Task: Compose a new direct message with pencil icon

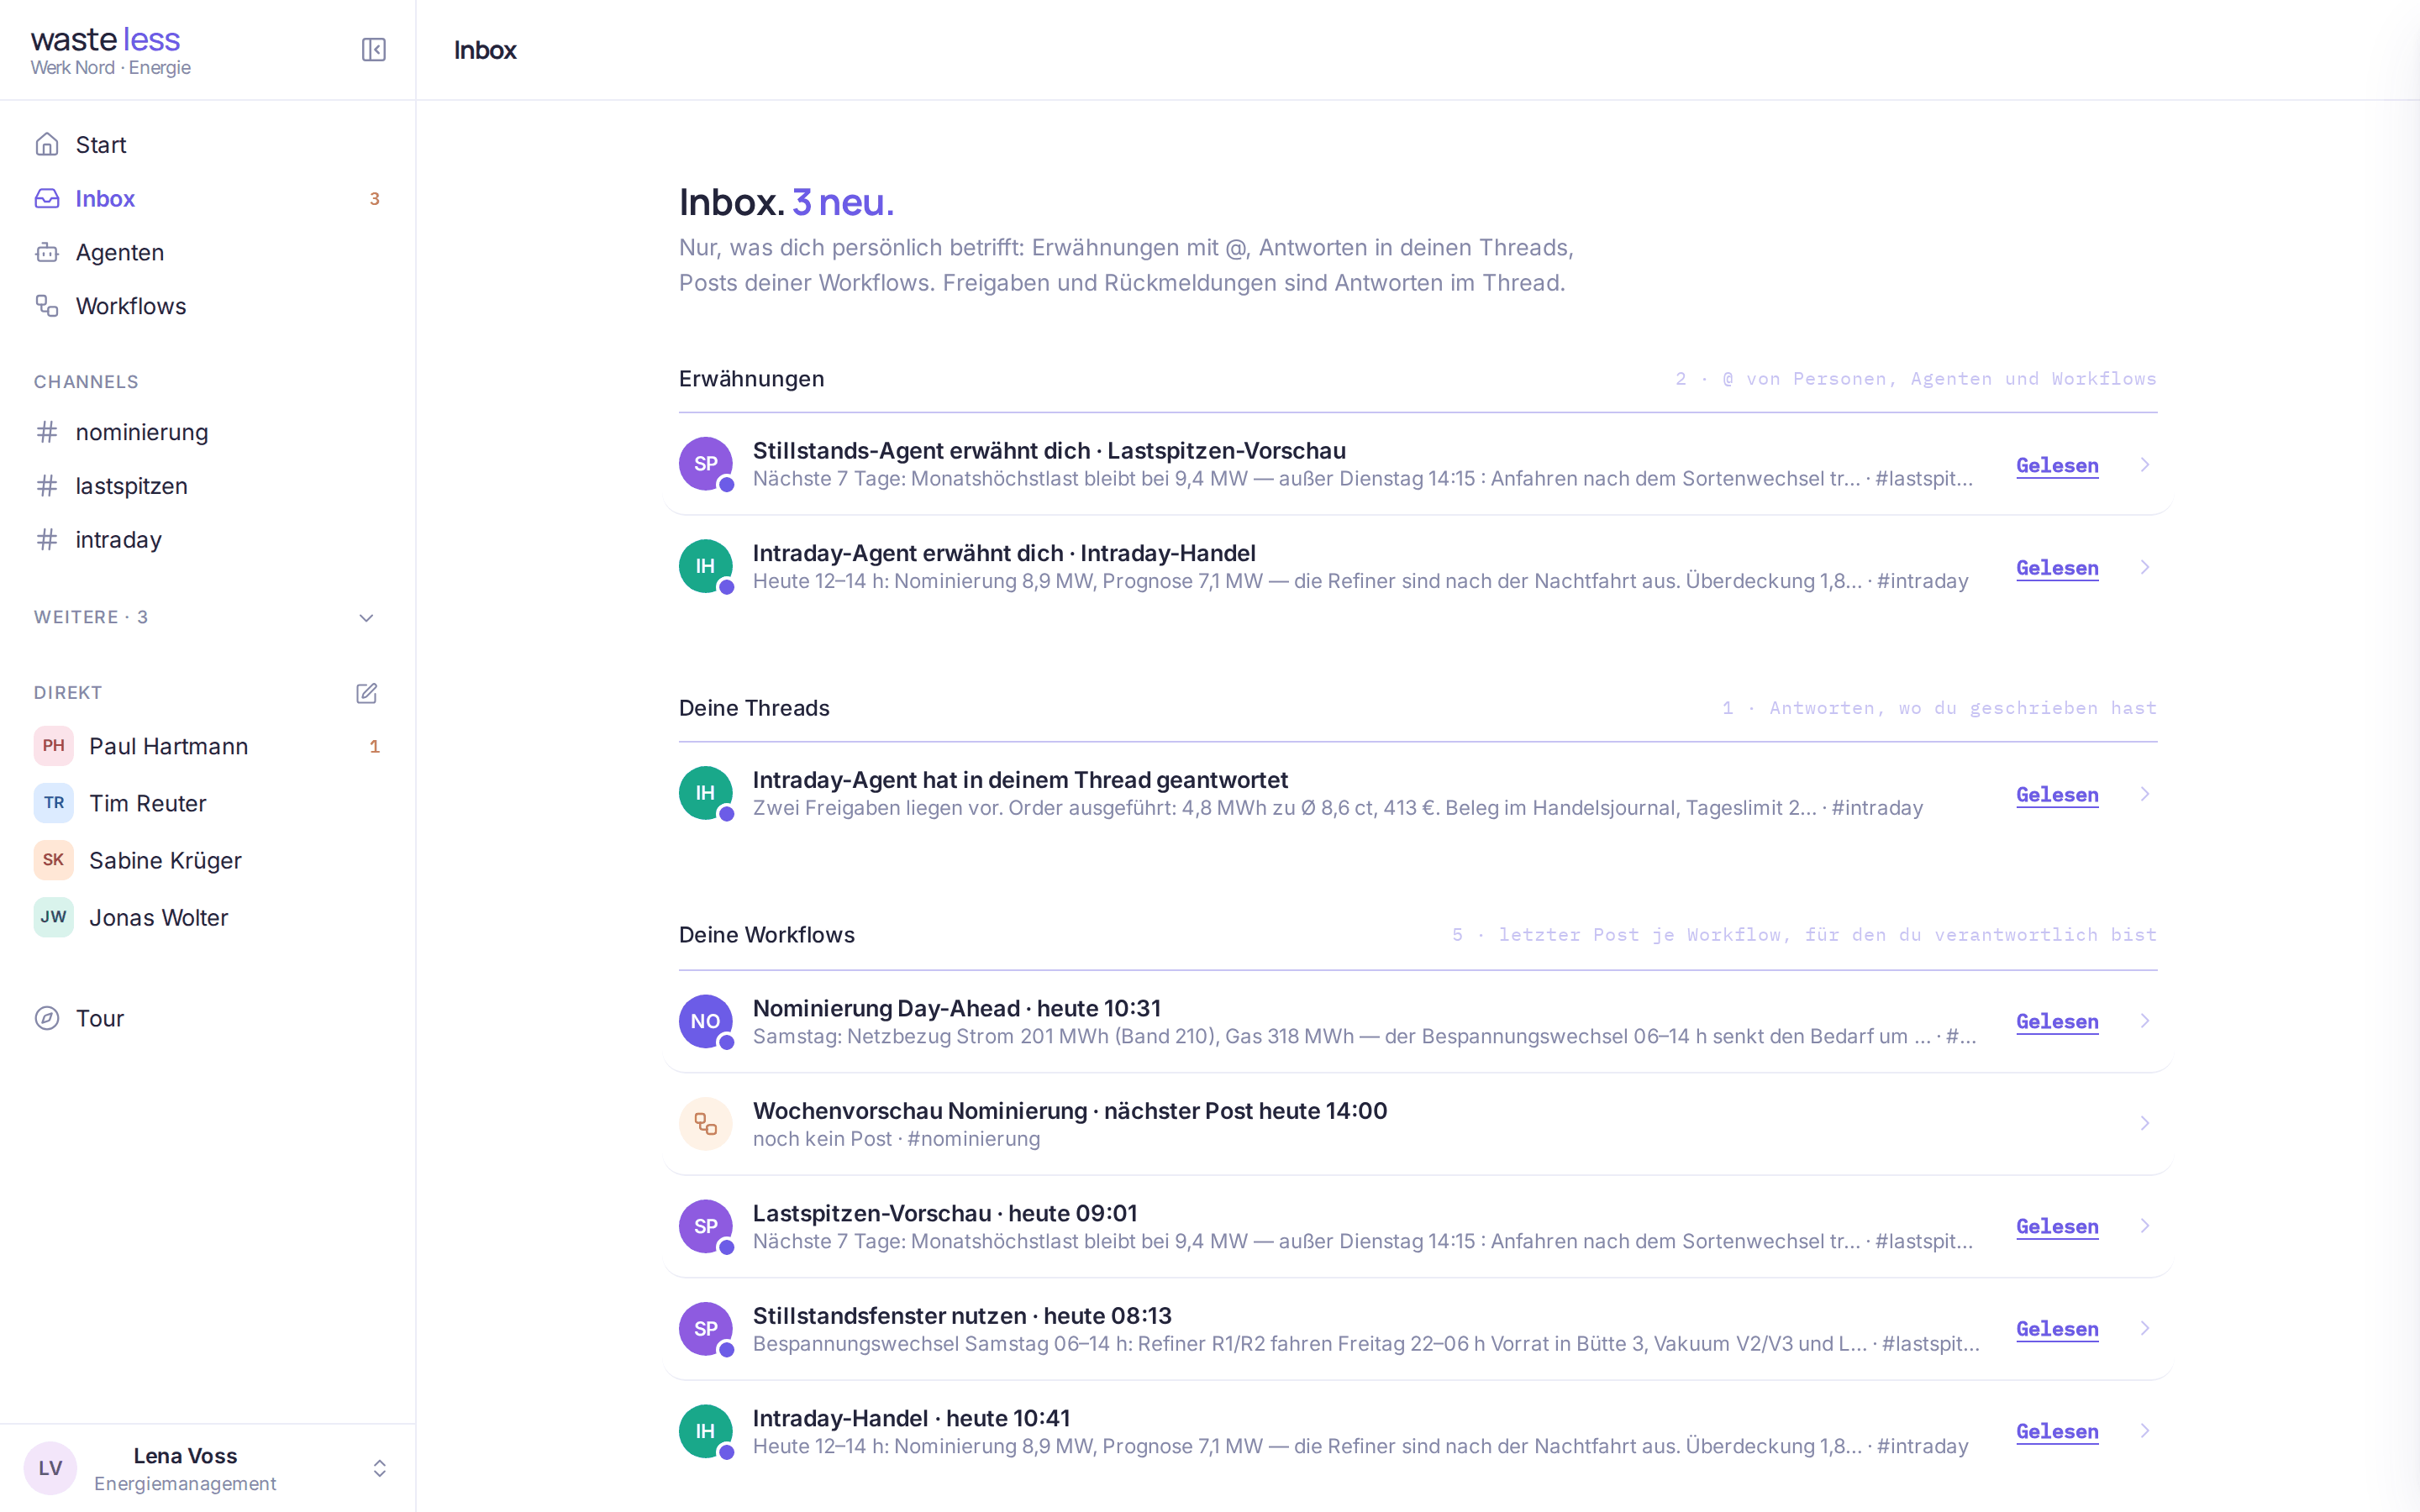Action: click(366, 693)
